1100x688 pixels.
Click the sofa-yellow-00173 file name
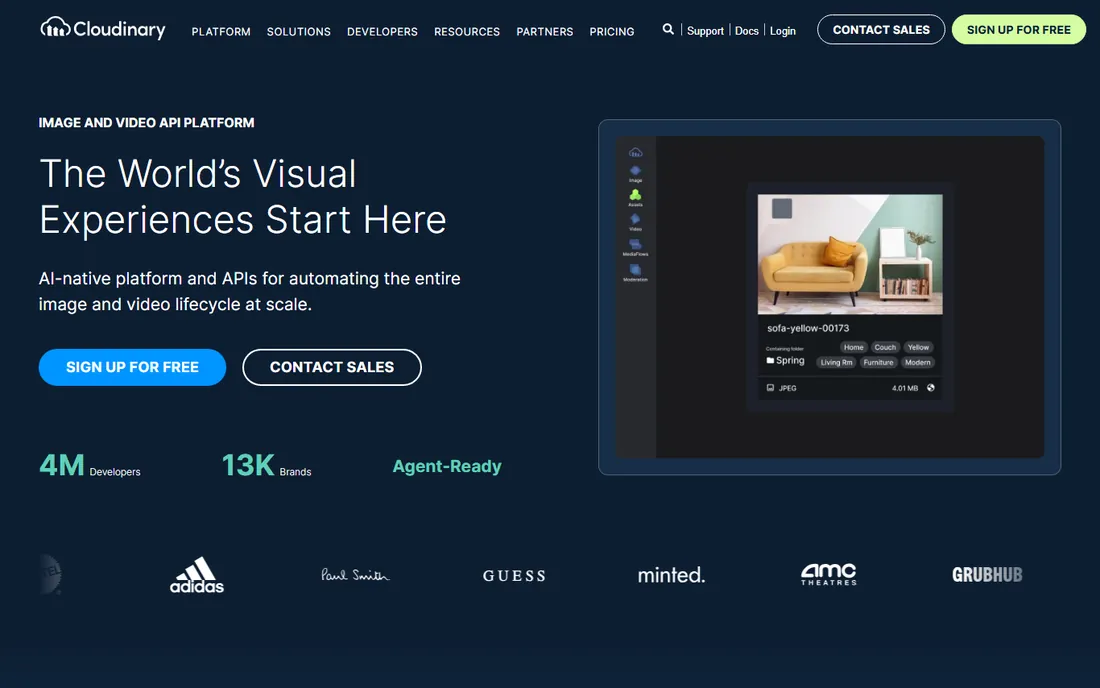click(x=808, y=328)
